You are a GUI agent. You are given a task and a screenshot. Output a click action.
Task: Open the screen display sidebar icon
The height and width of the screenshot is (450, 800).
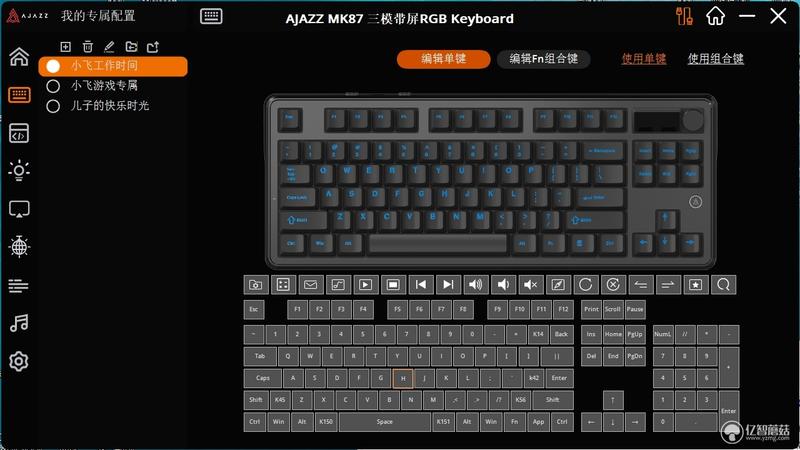(19, 209)
